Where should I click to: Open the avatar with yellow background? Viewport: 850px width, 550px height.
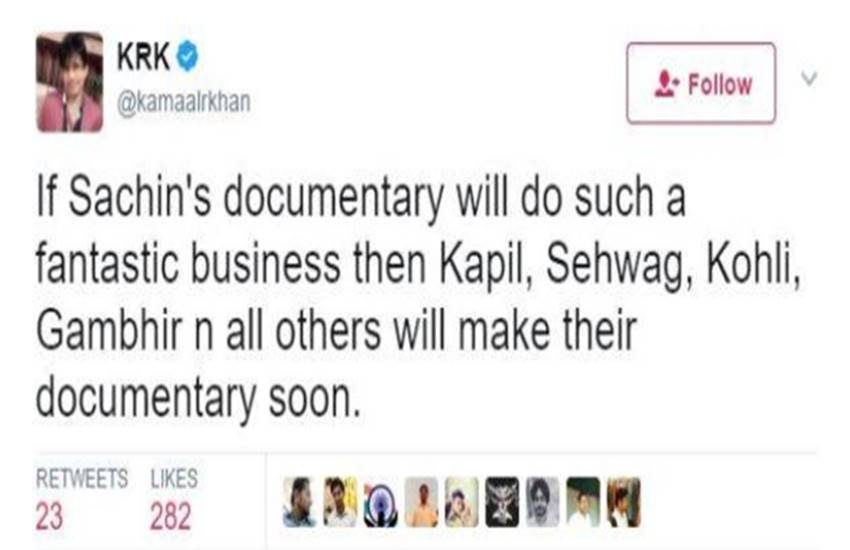(340, 502)
